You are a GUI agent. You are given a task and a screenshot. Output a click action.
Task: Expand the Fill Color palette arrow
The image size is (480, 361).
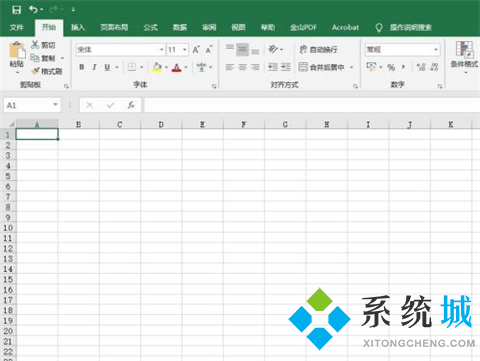[x=166, y=67]
